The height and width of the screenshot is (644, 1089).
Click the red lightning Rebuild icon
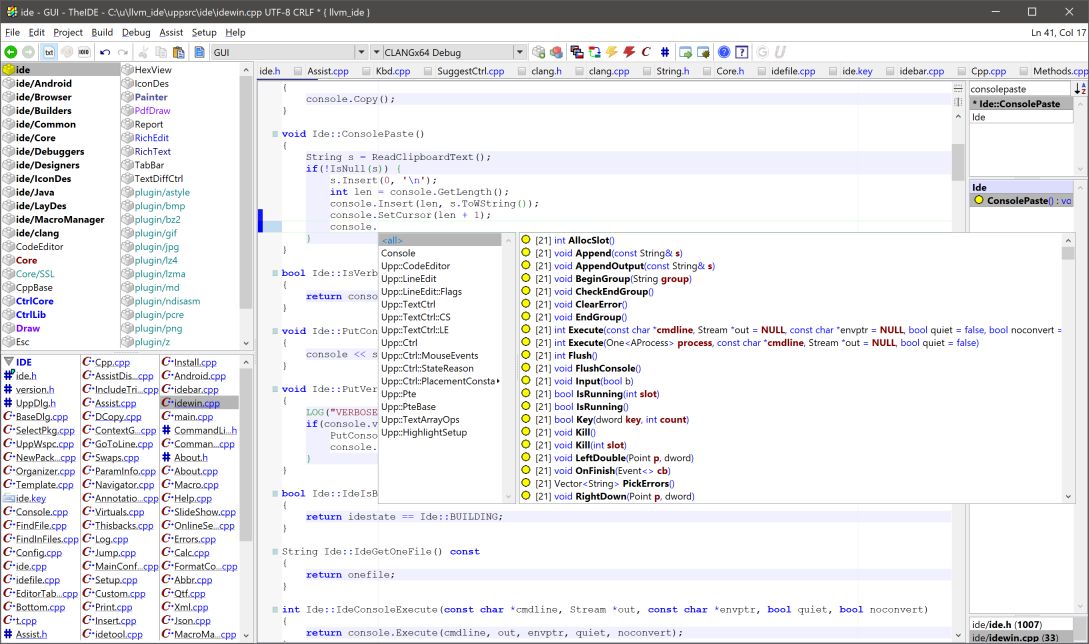tap(629, 52)
